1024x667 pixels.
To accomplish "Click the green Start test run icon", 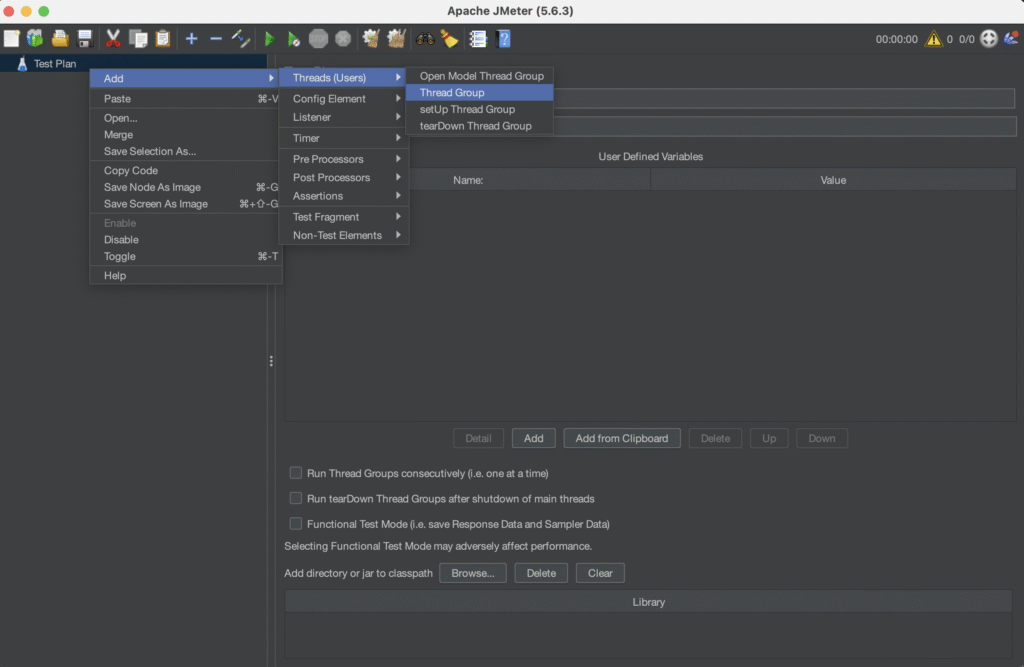I will pyautogui.click(x=268, y=39).
